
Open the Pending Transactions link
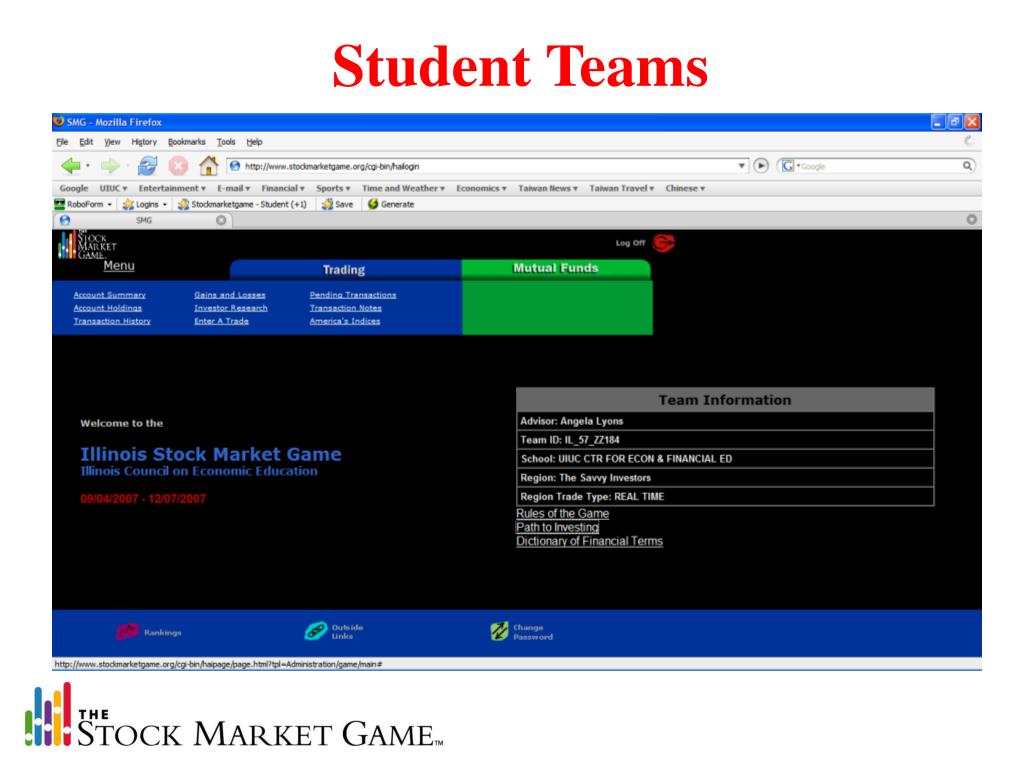353,295
